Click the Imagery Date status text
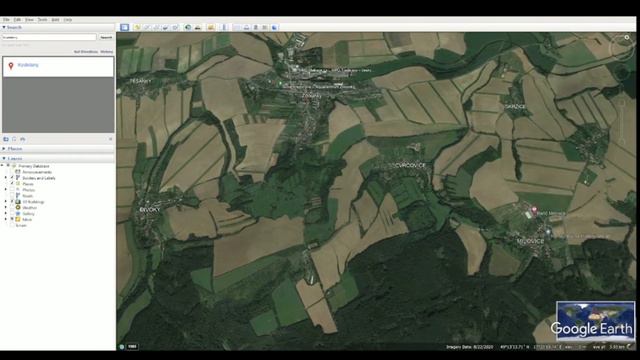The image size is (640, 360). [470, 347]
